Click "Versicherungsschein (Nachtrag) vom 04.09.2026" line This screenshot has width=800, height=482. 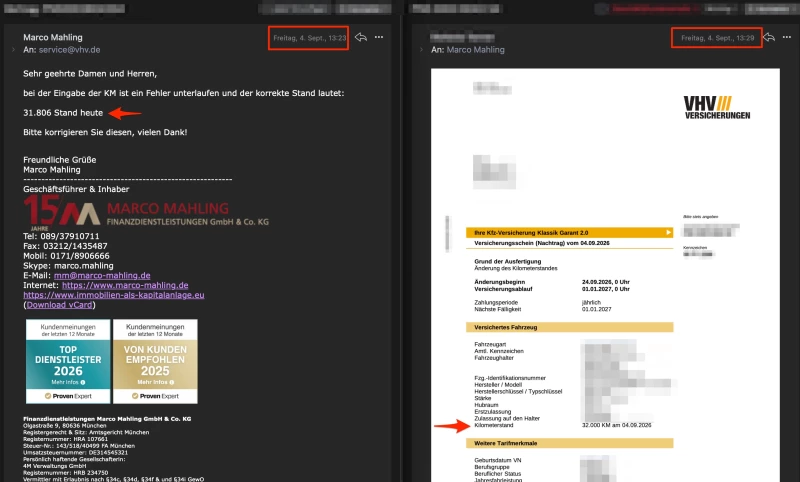(x=542, y=243)
